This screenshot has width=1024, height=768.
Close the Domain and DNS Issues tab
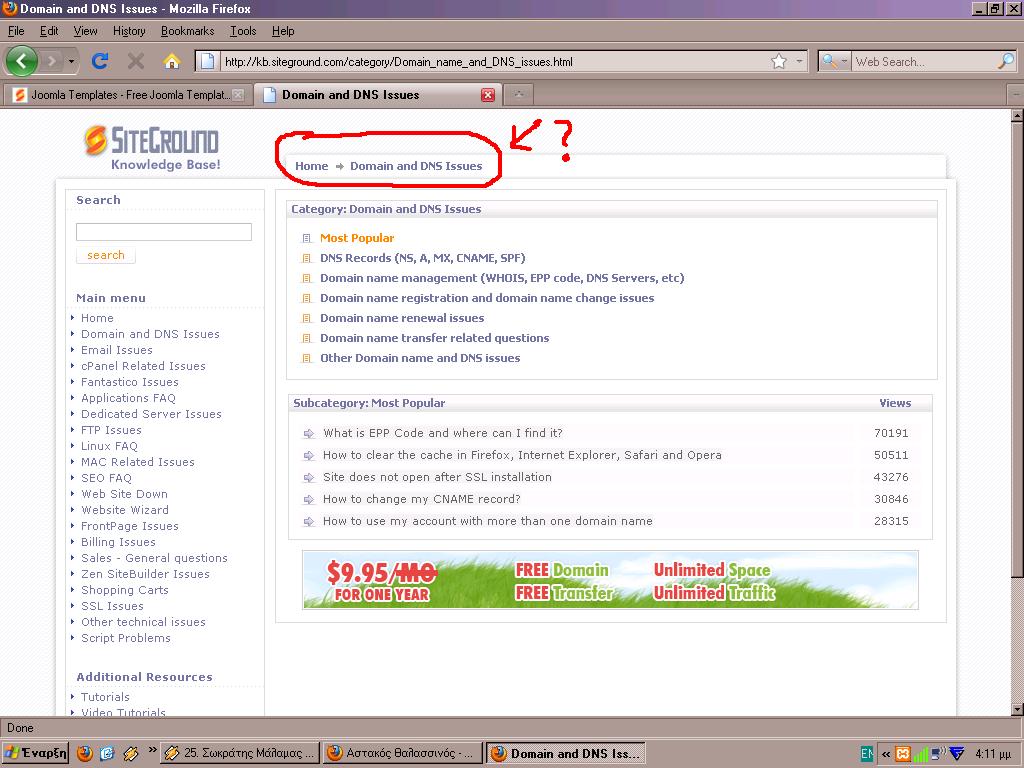(x=487, y=95)
